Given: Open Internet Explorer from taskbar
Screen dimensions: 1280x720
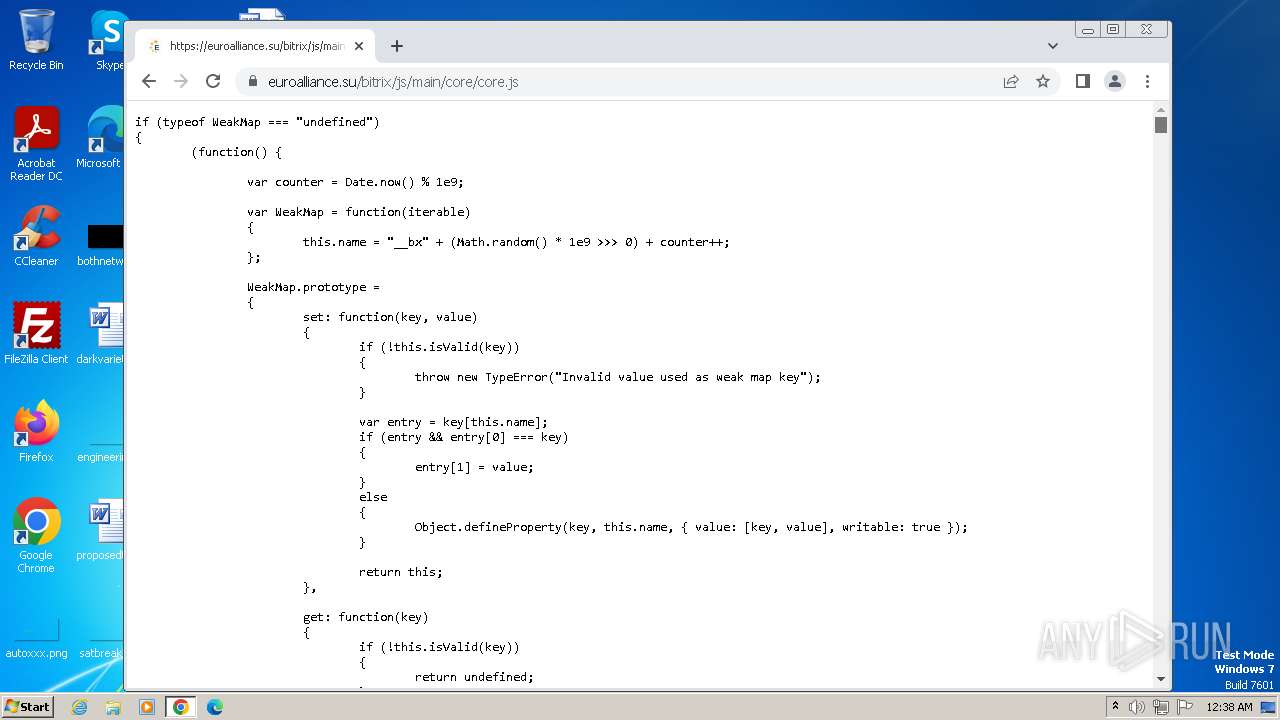Looking at the screenshot, I should click(x=80, y=707).
